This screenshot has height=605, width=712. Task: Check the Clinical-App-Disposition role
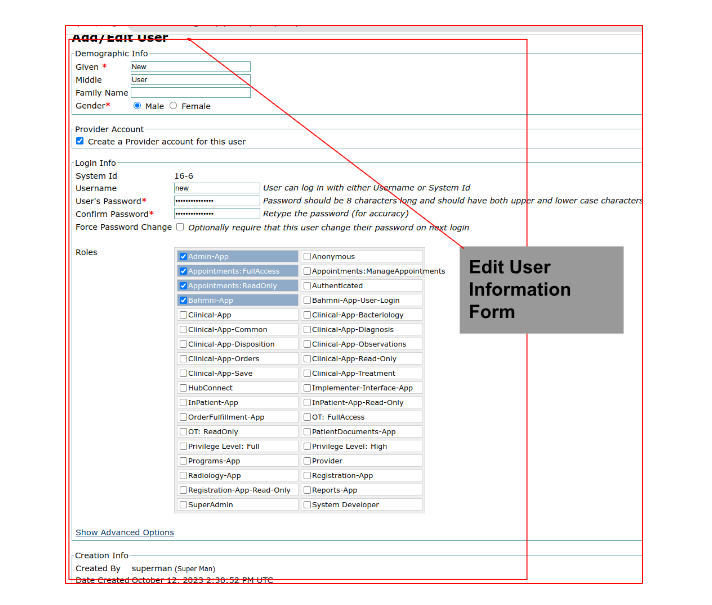(183, 344)
